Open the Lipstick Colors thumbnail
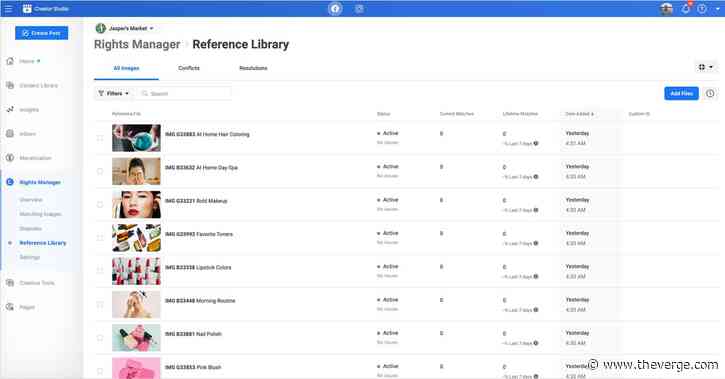This screenshot has width=725, height=379. (x=136, y=271)
